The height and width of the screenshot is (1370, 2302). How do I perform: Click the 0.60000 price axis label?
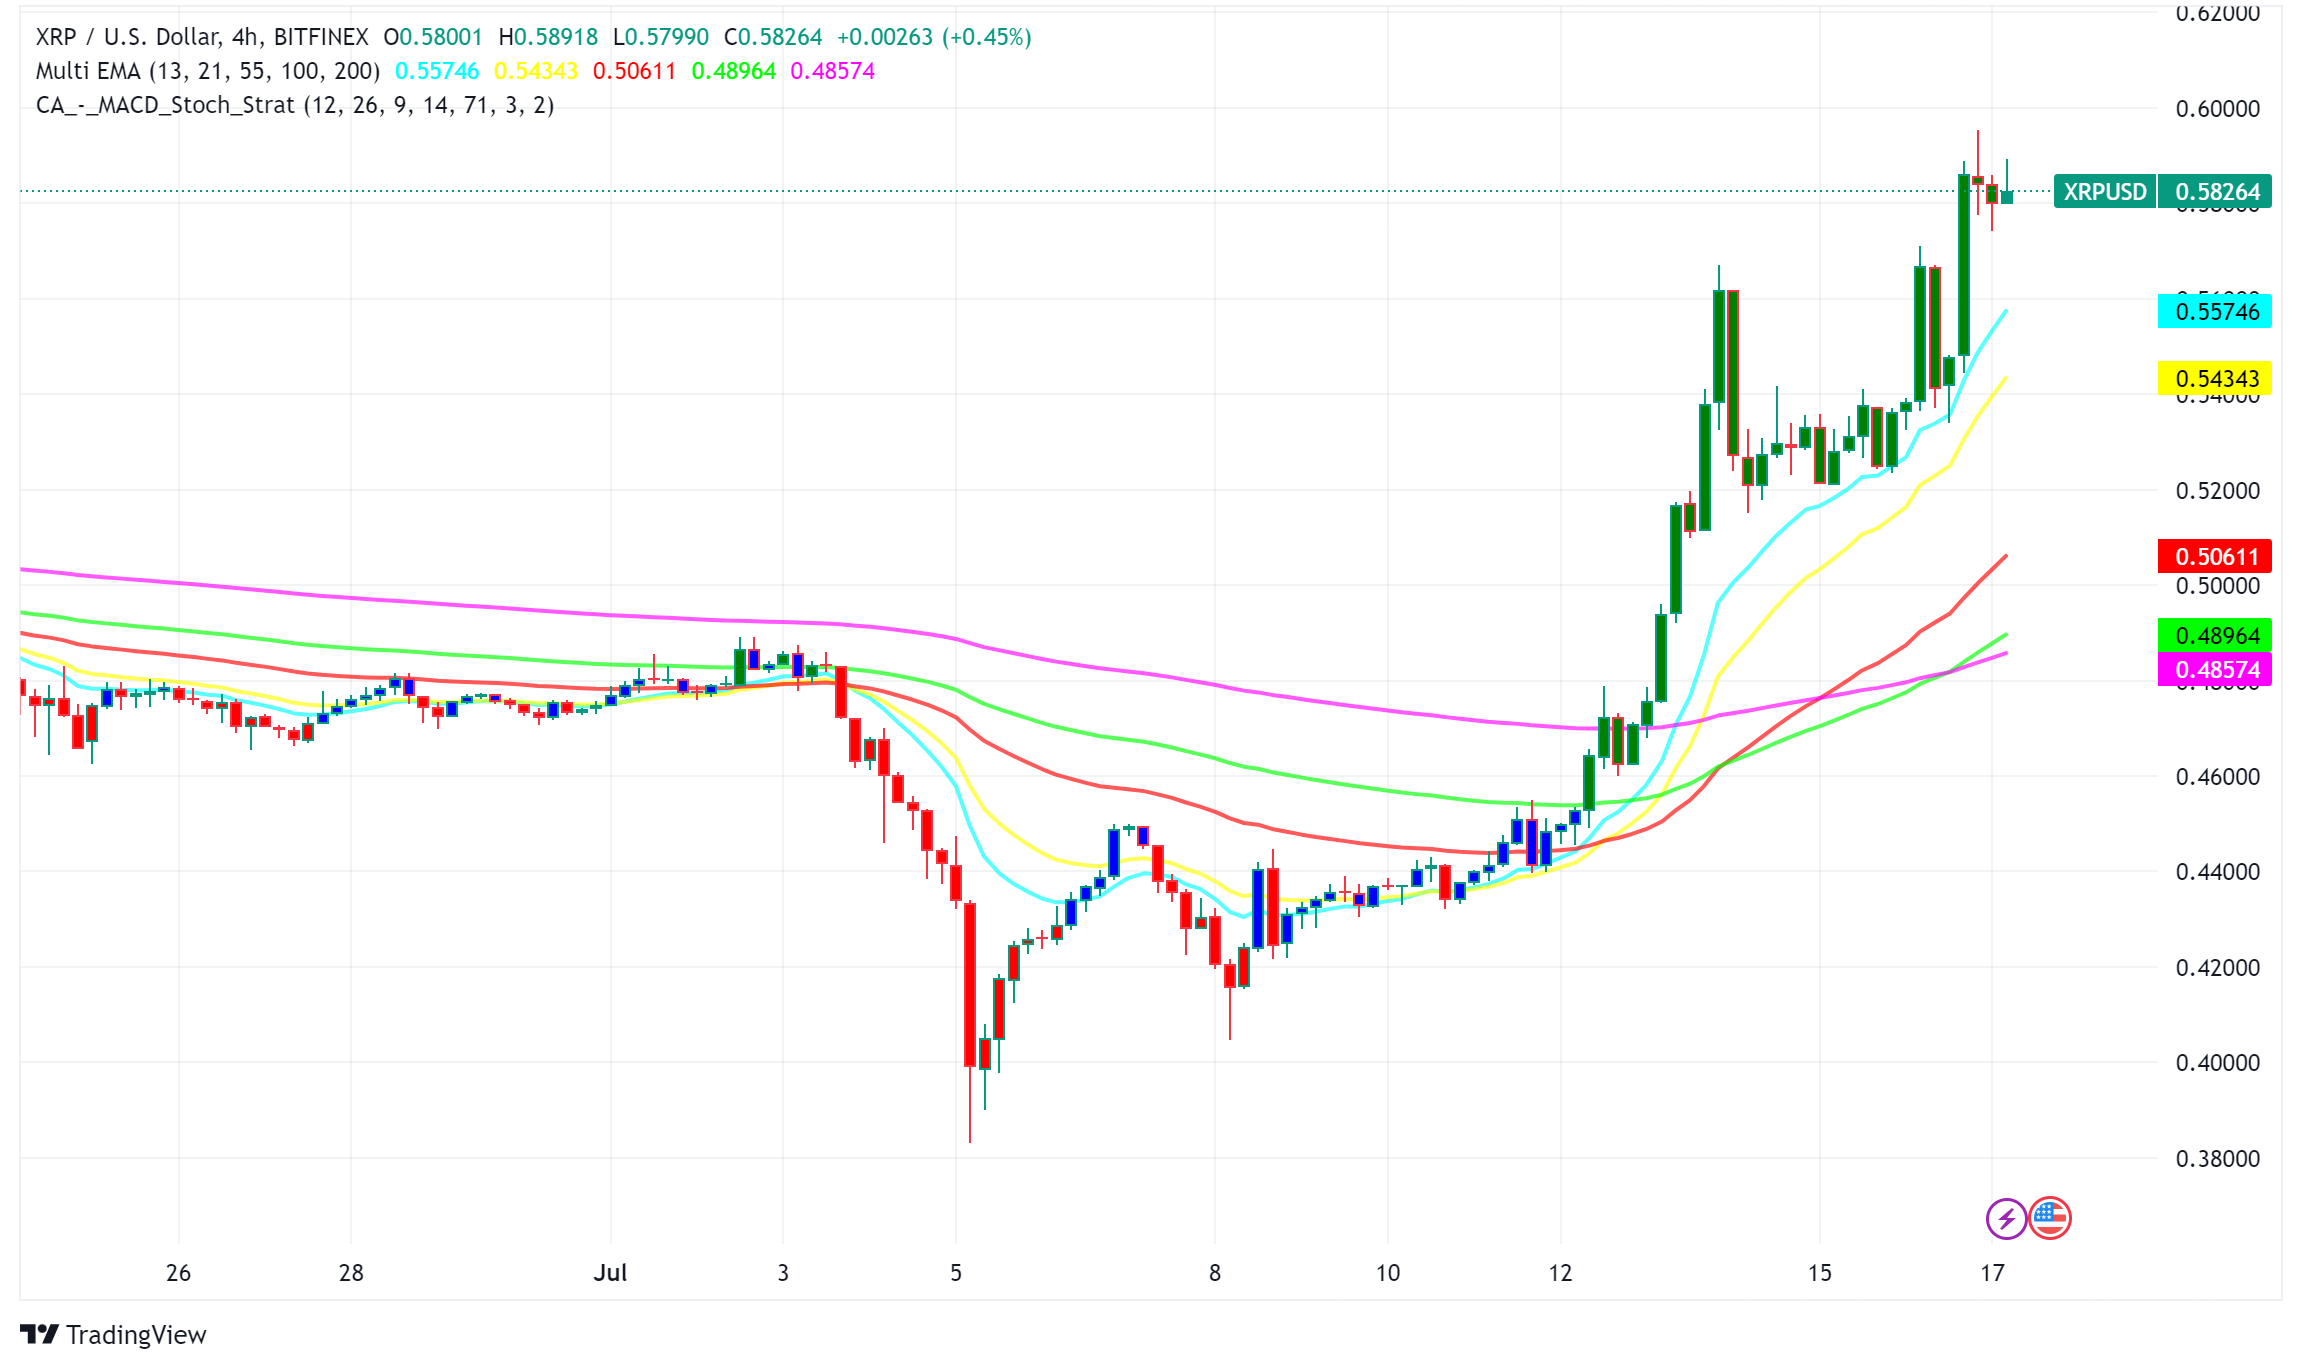point(2217,108)
